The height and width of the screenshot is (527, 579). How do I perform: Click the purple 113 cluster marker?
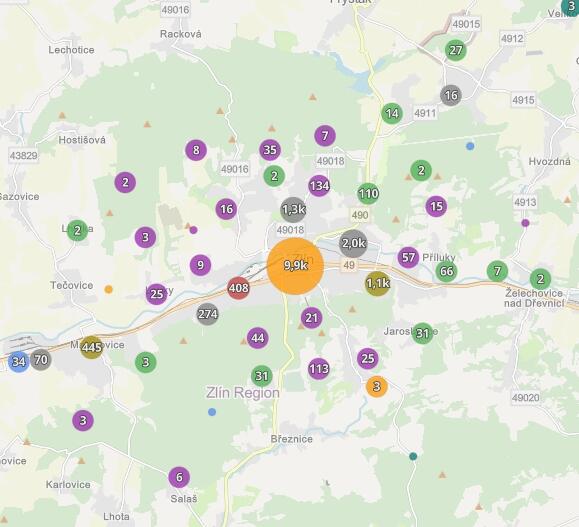(x=319, y=369)
